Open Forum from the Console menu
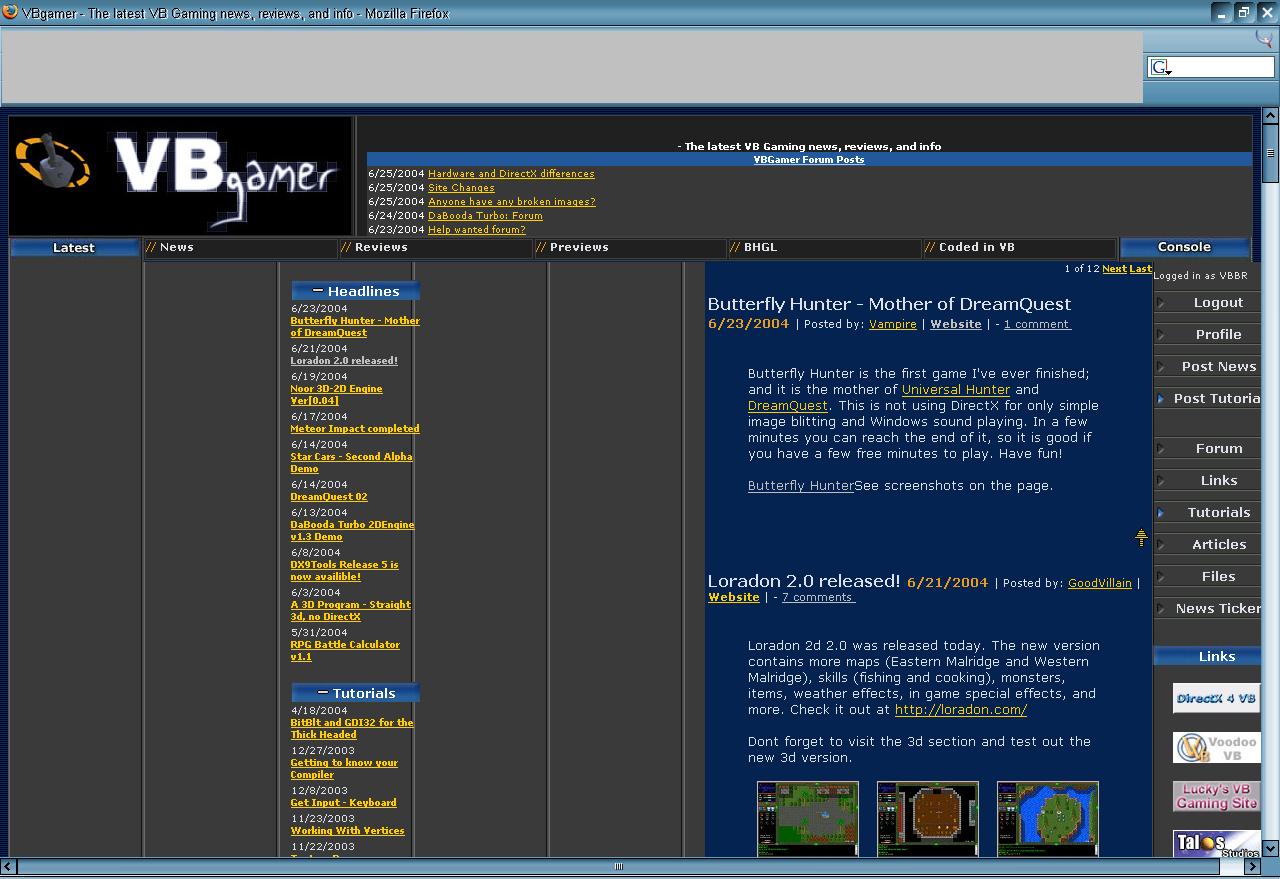1280x879 pixels. (x=1219, y=449)
